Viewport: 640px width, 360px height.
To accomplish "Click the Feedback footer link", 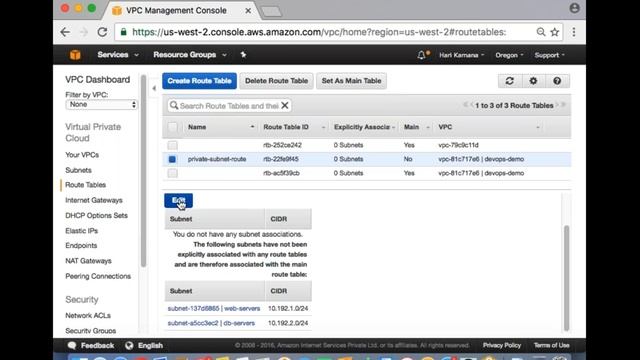I will [97, 345].
